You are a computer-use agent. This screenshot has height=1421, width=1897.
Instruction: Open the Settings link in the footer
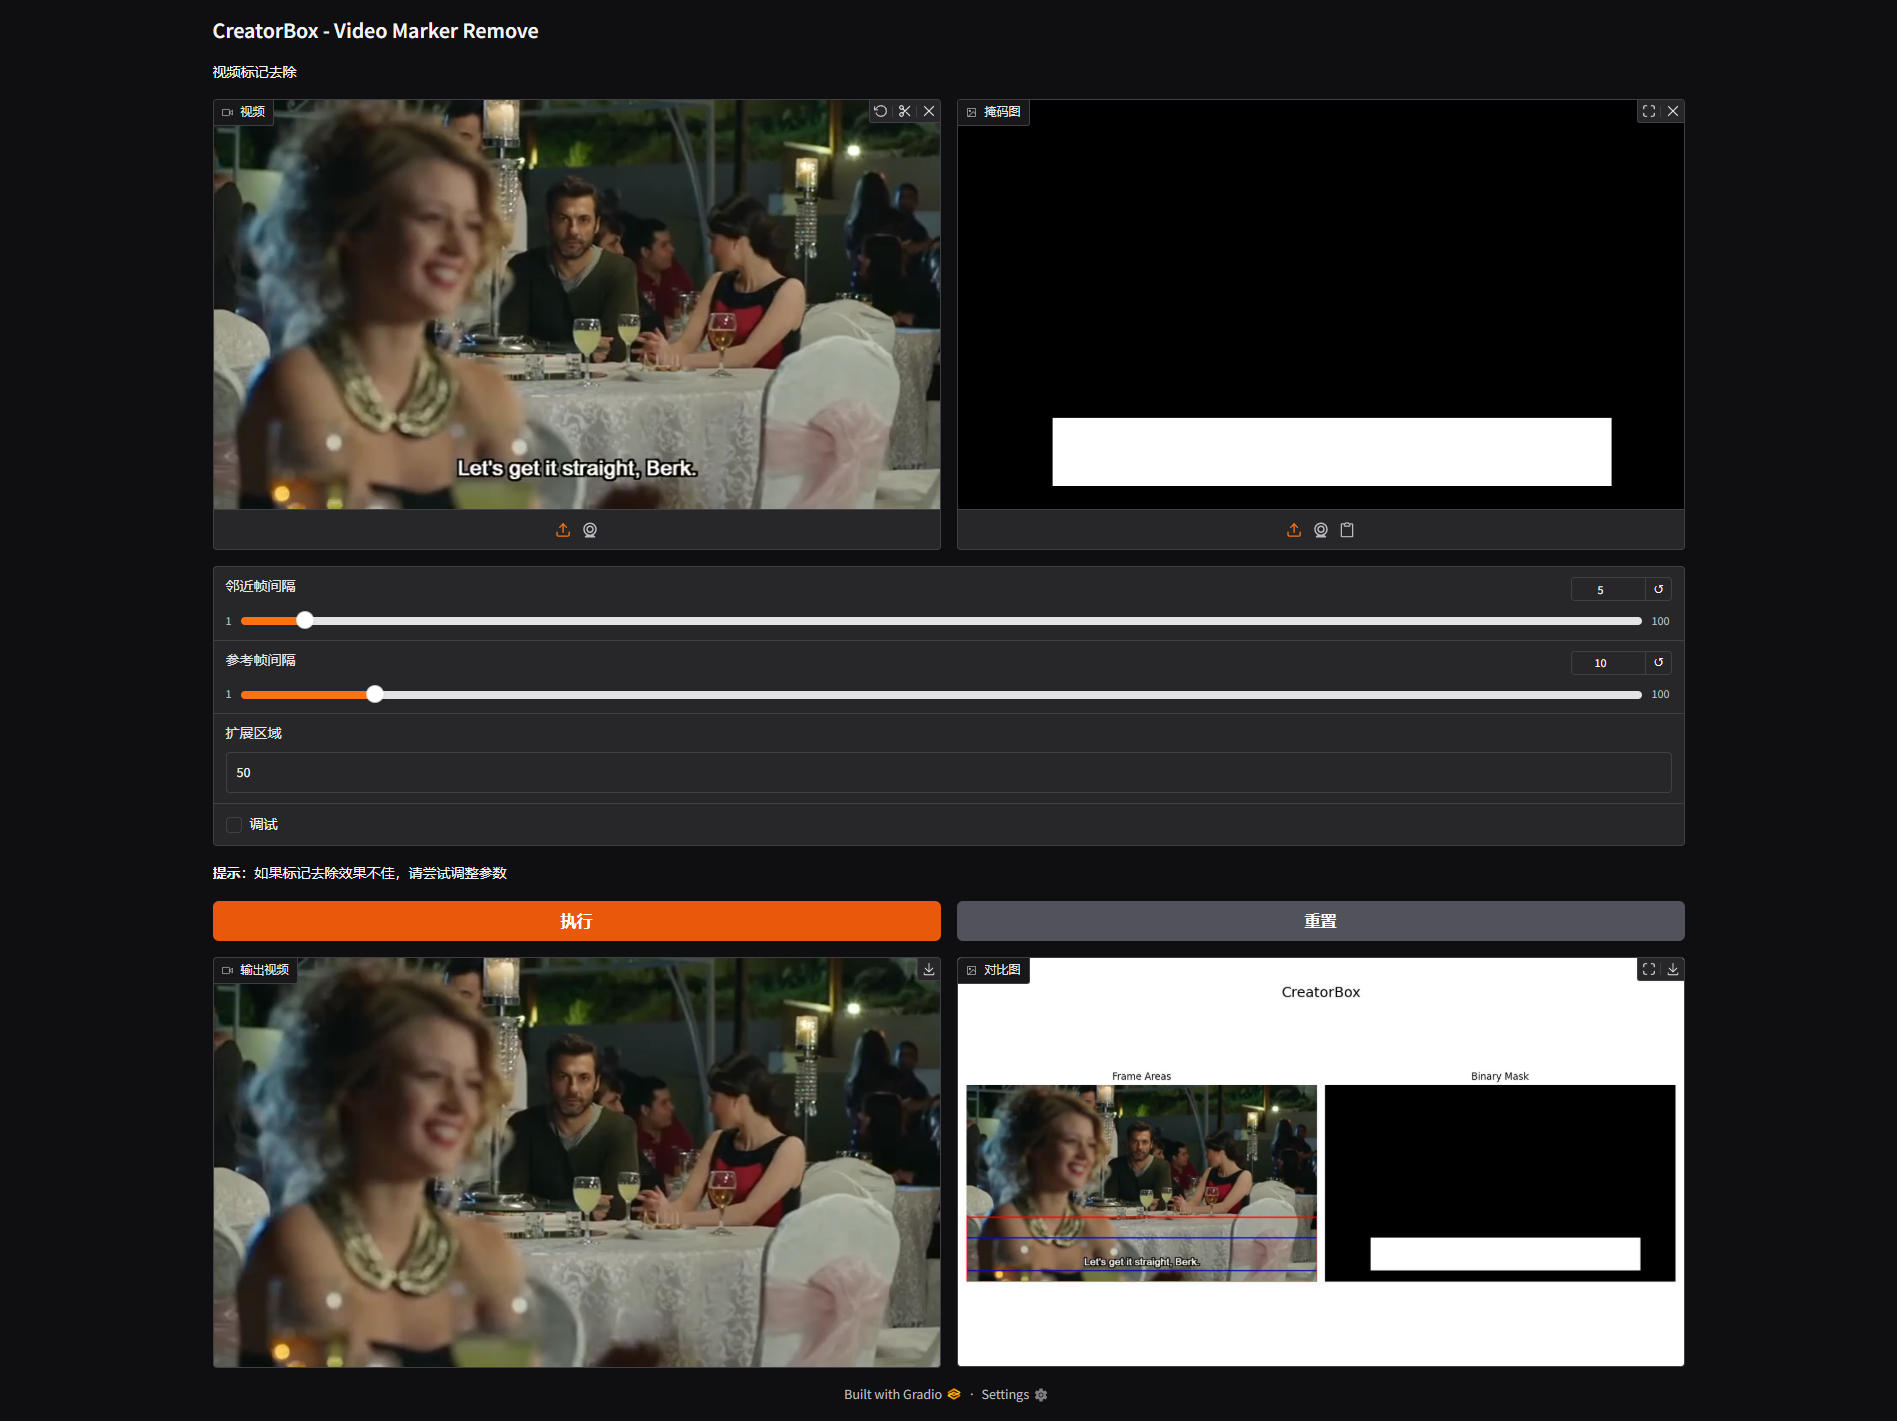[x=1014, y=1394]
